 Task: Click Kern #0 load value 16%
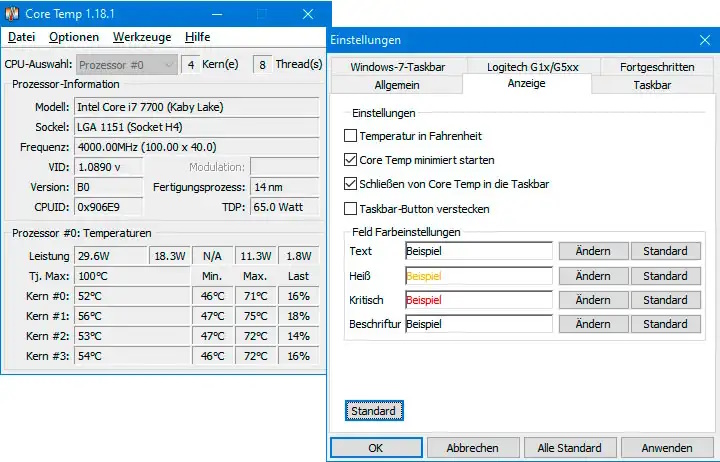click(x=298, y=296)
